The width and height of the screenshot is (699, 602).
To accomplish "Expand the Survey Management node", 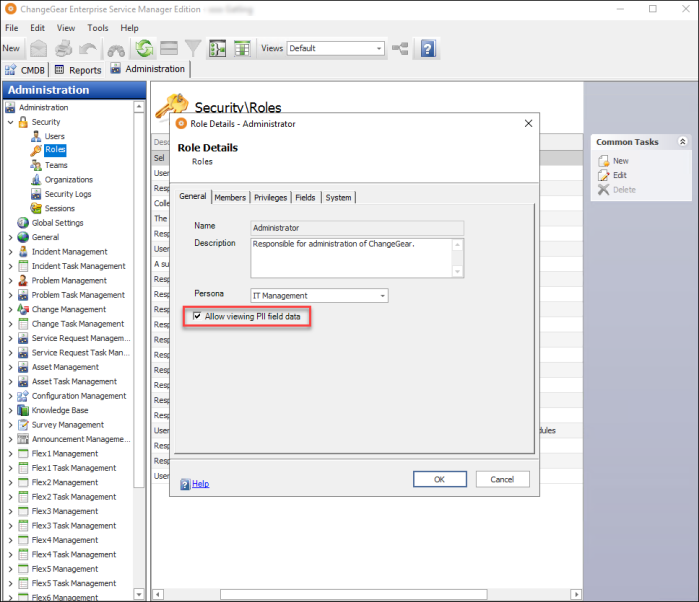I will click(x=11, y=425).
